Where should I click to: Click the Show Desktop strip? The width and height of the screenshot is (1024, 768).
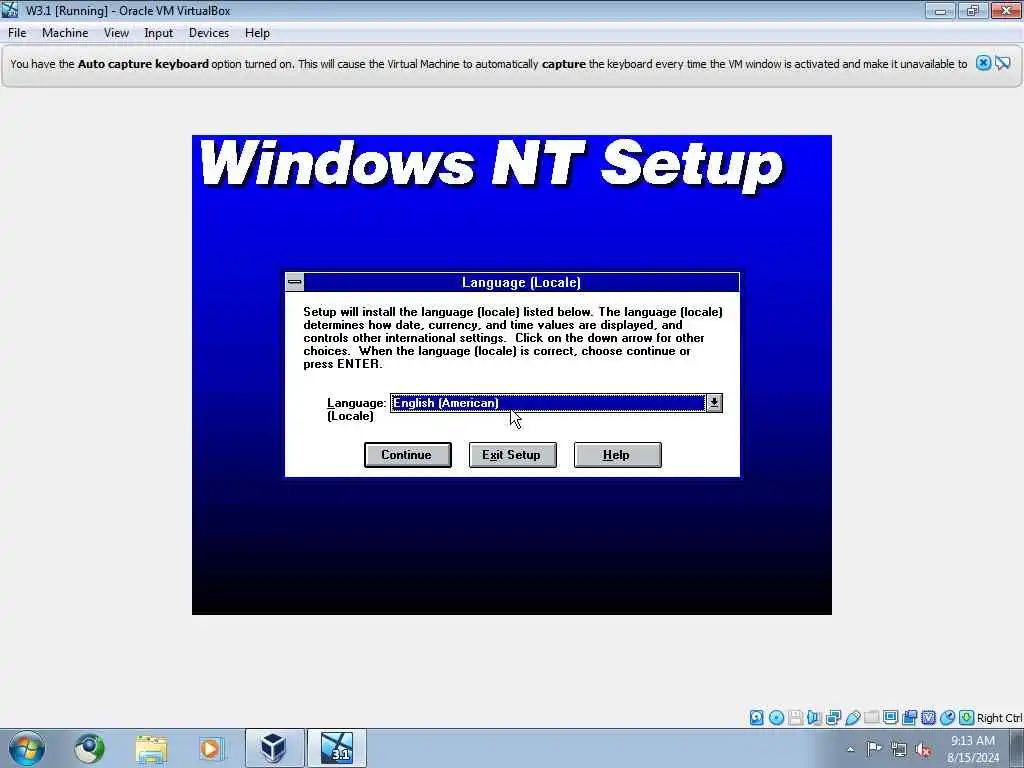coord(1017,748)
